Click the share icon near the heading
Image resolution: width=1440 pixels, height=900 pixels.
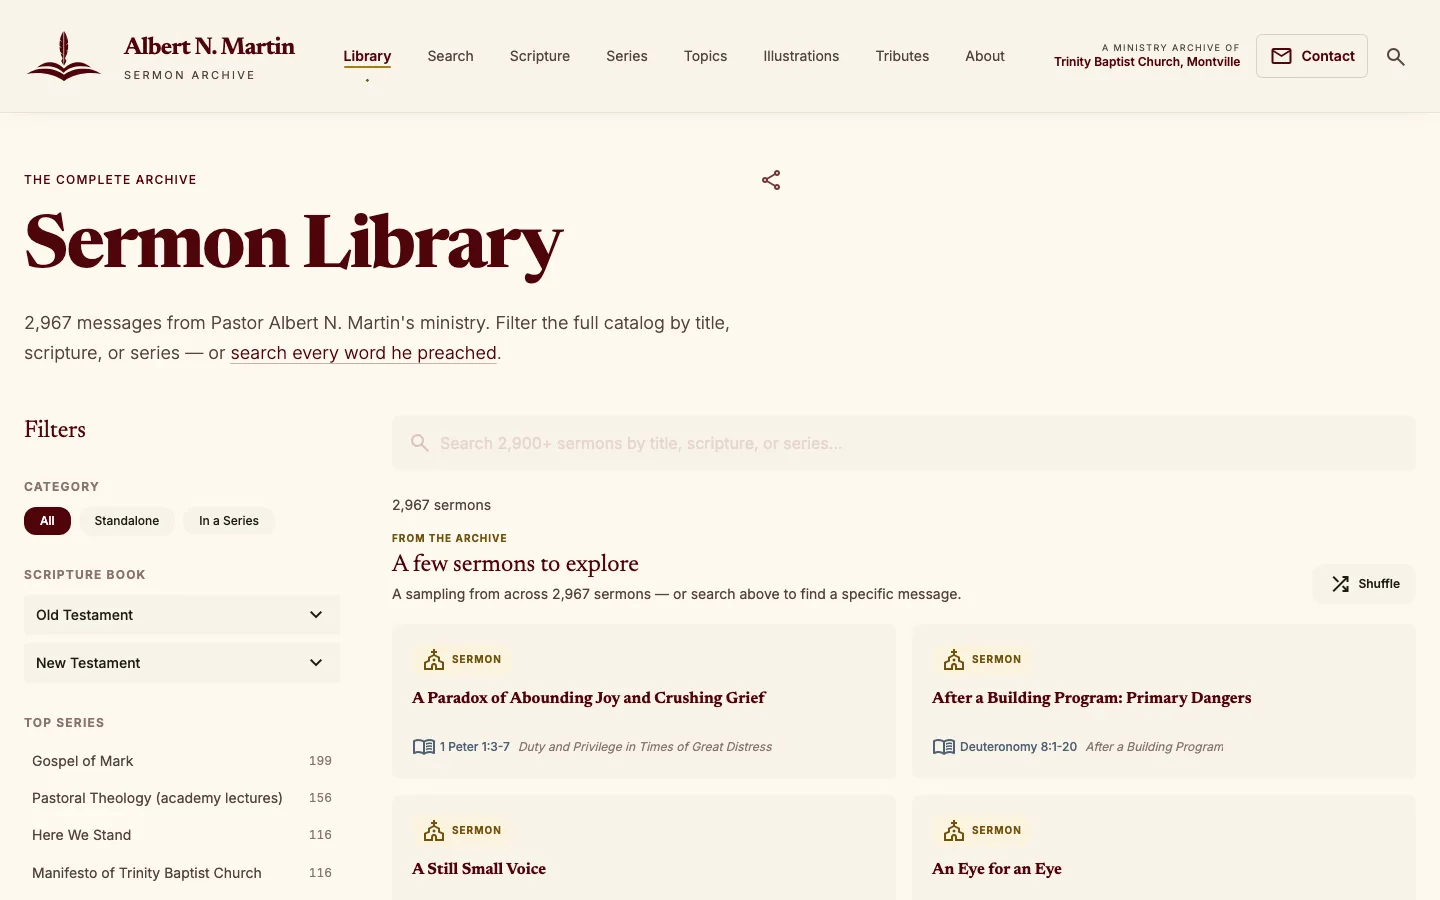pyautogui.click(x=771, y=180)
